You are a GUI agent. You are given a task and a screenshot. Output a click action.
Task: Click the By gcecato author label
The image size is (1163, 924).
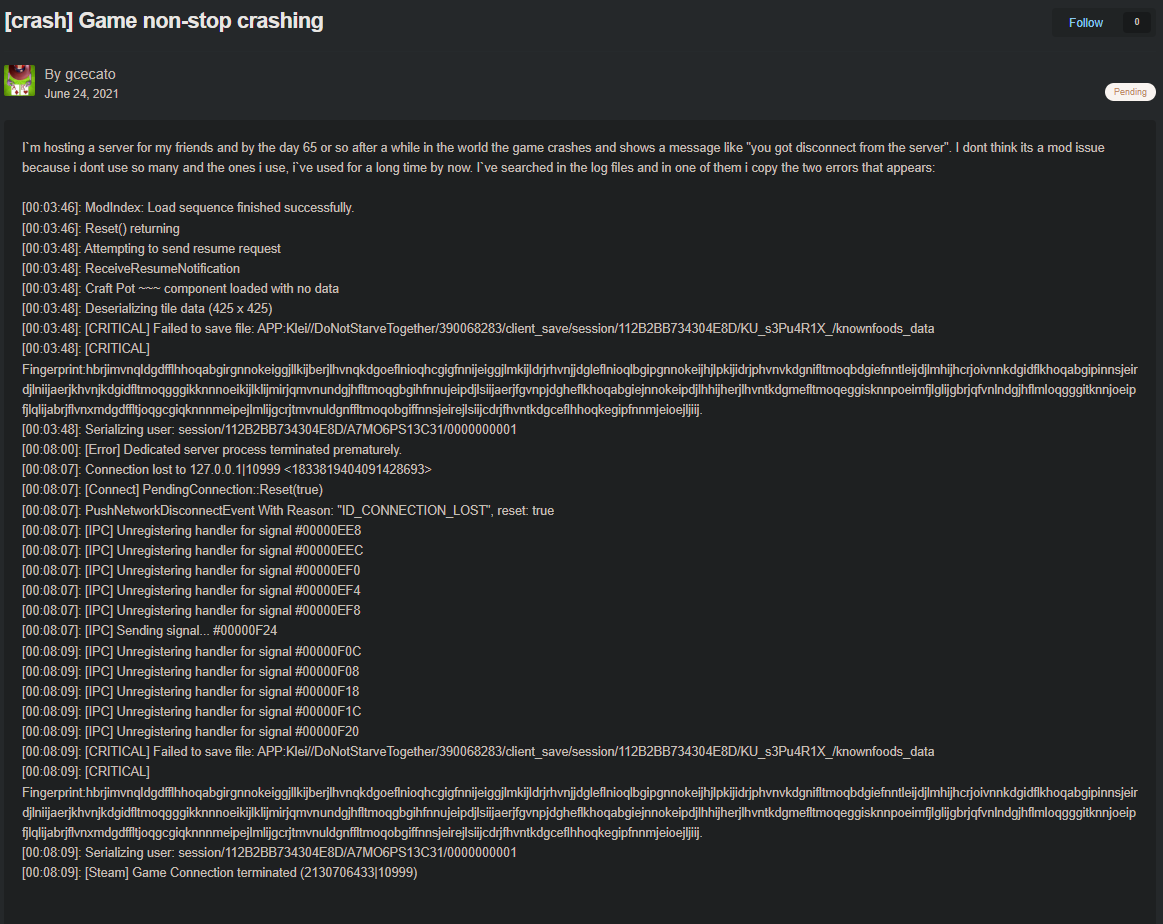pos(80,74)
